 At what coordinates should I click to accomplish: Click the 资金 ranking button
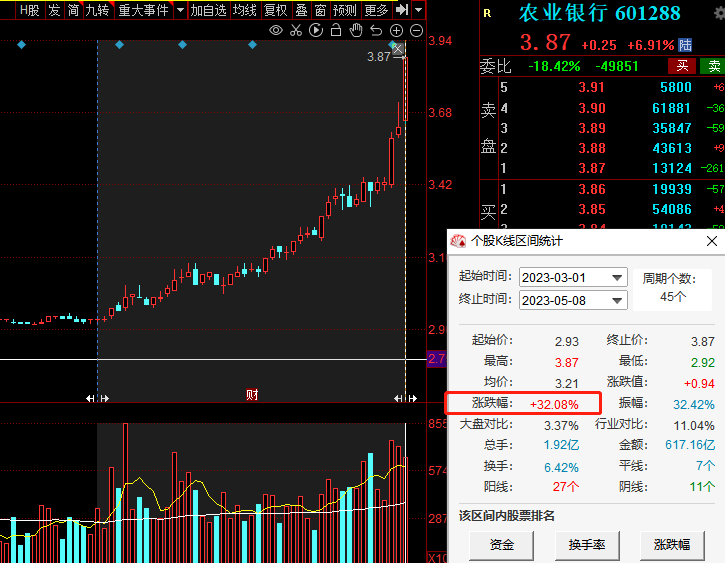pyautogui.click(x=501, y=545)
